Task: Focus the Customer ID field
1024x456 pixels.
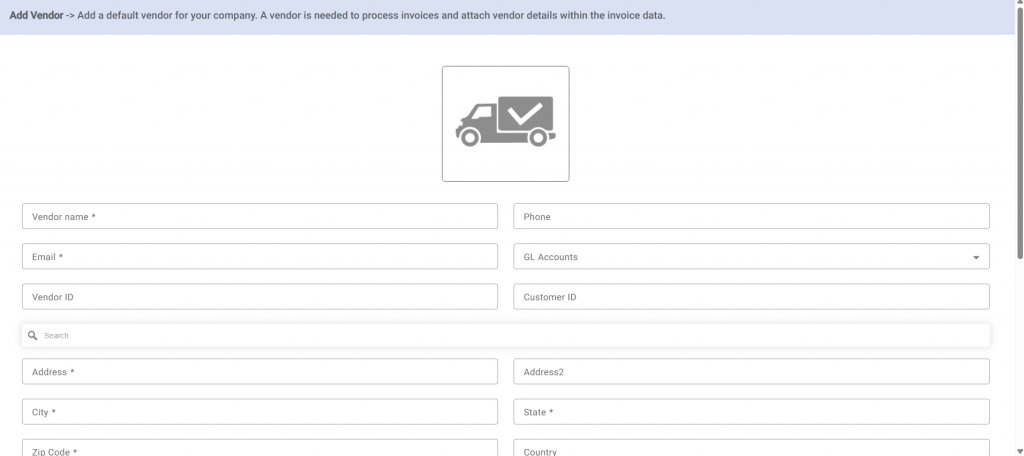Action: click(751, 297)
